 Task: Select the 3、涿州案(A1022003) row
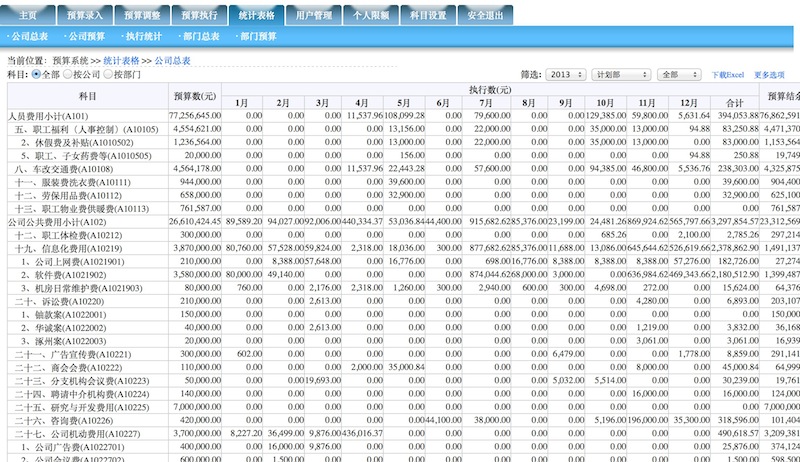[63, 342]
